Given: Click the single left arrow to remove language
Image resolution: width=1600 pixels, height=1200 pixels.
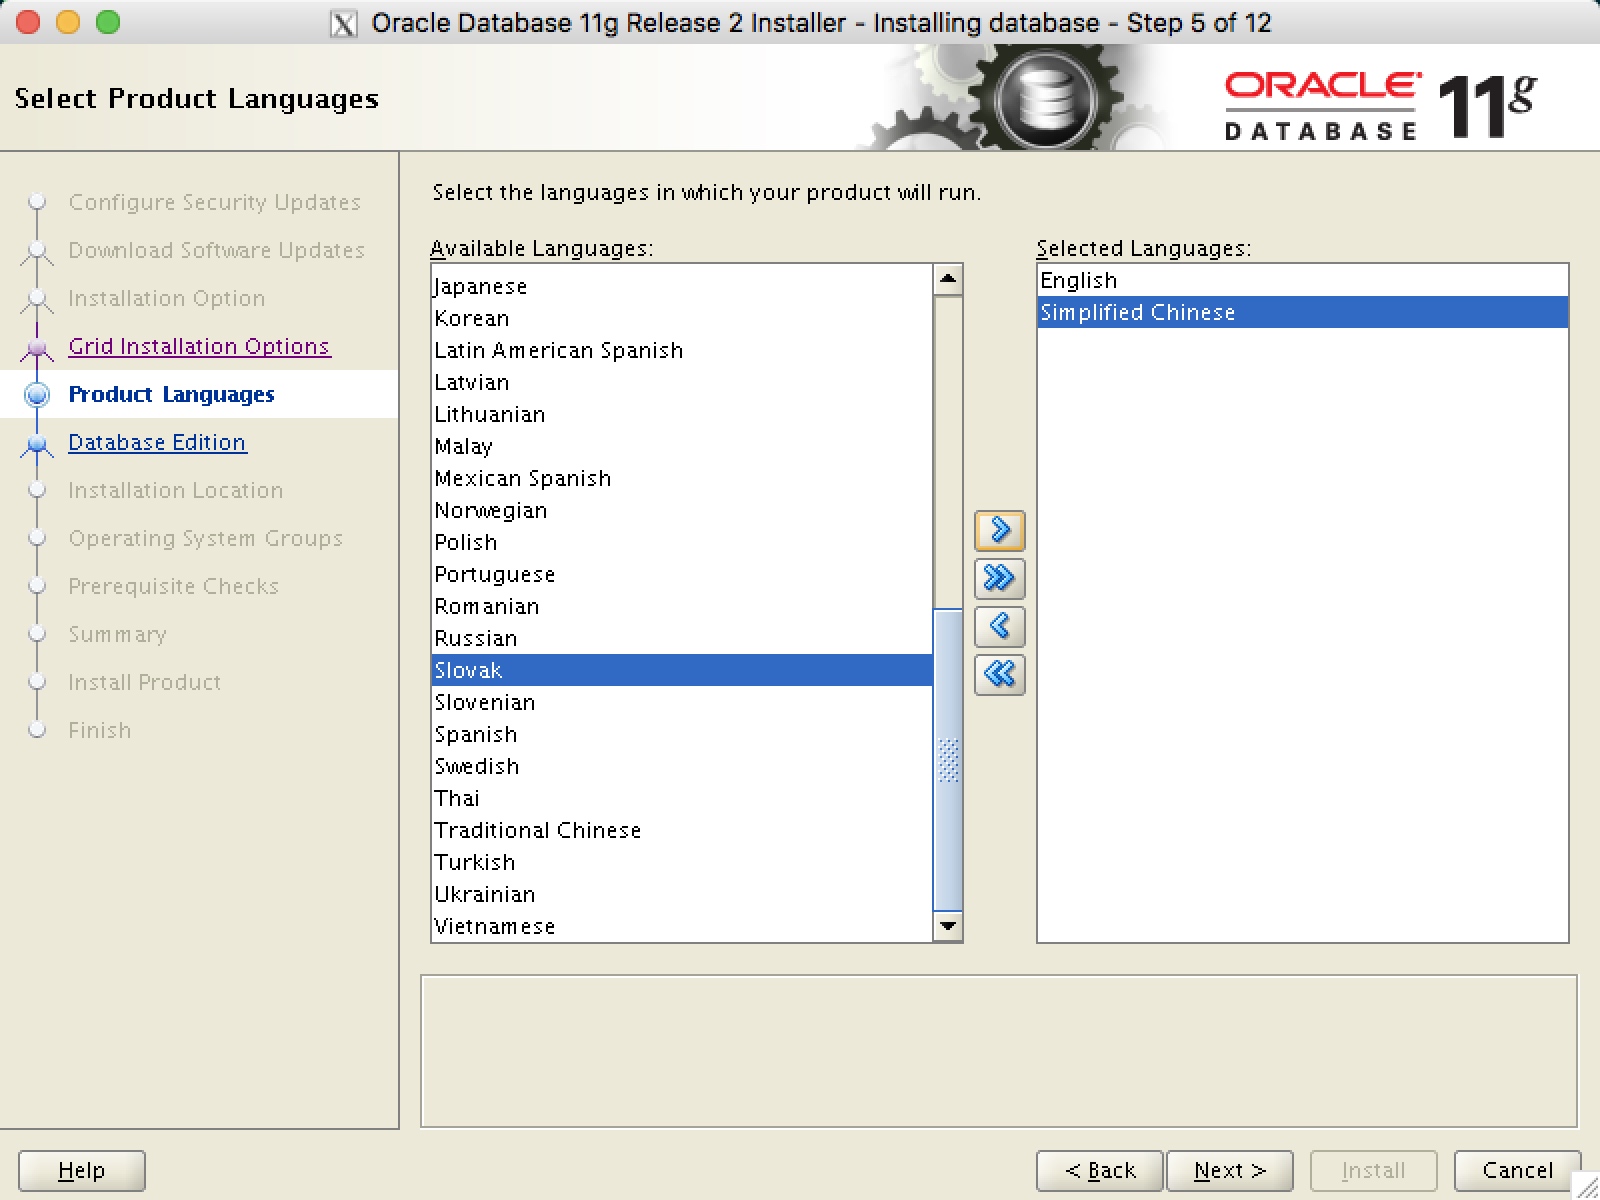Looking at the screenshot, I should coord(999,627).
